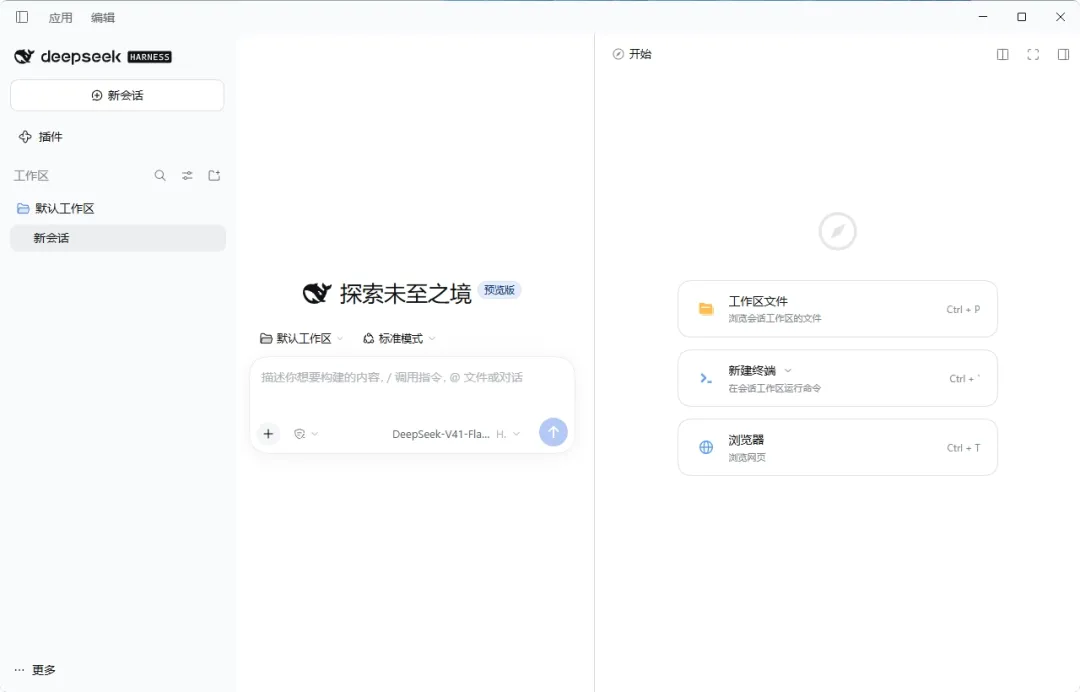
Task: Click the large compass icon
Action: 838,231
